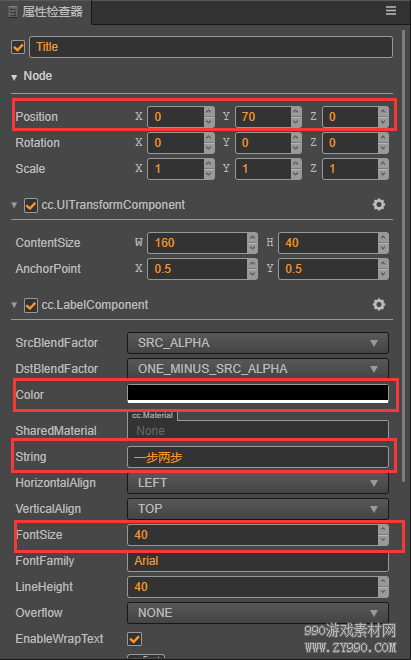Open cc.UITransformComponent gear settings
Viewport: 411px width, 660px height.
pyautogui.click(x=379, y=205)
